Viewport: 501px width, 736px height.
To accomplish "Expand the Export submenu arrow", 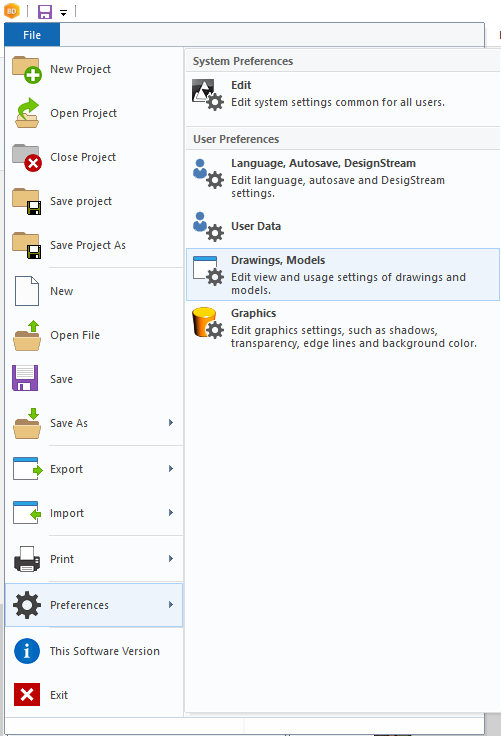I will pyautogui.click(x=171, y=469).
